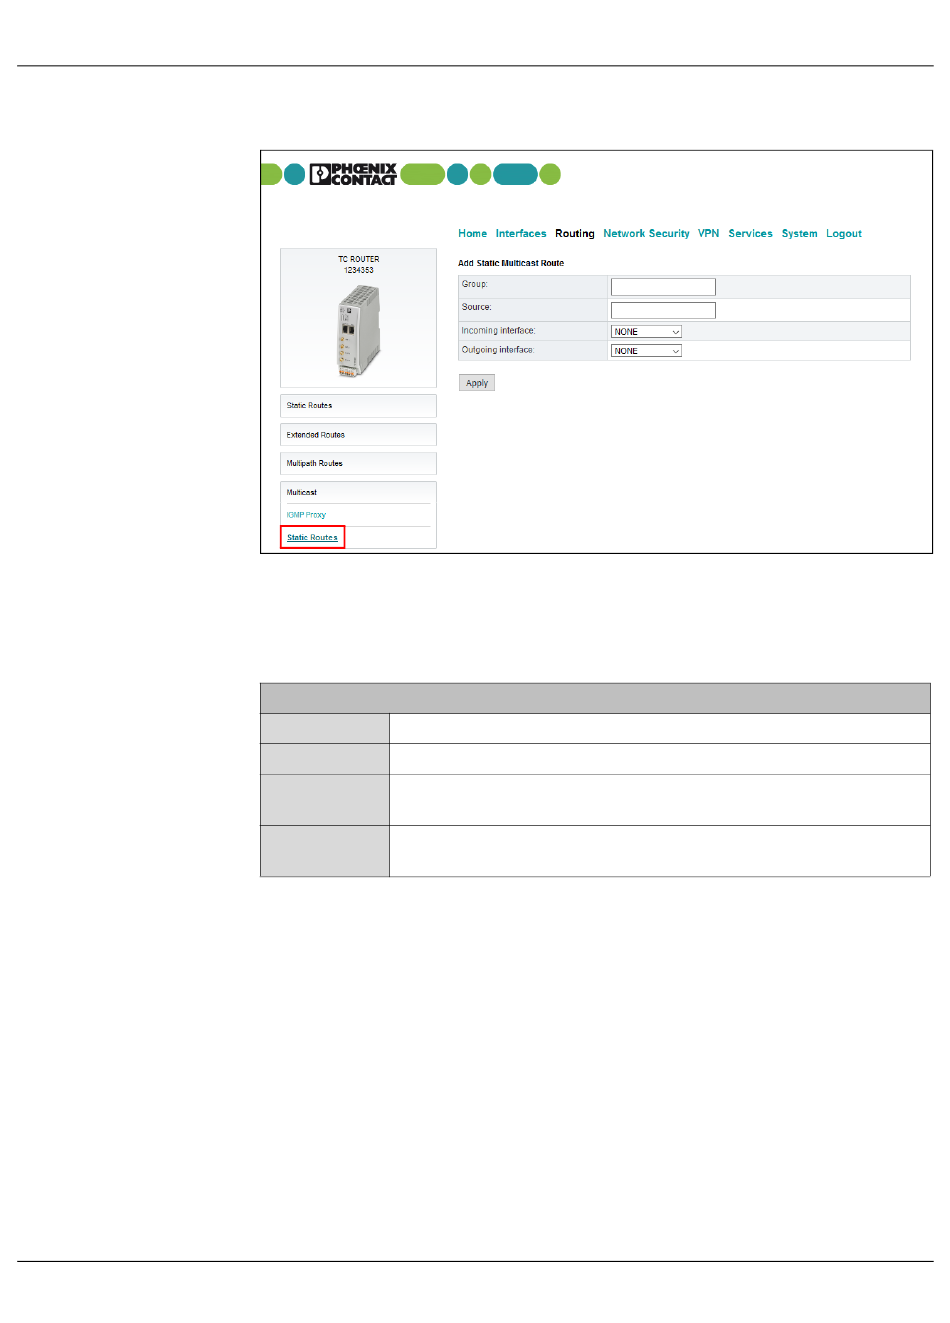This screenshot has width=950, height=1323.
Task: Click the Logout link
Action: 844,234
